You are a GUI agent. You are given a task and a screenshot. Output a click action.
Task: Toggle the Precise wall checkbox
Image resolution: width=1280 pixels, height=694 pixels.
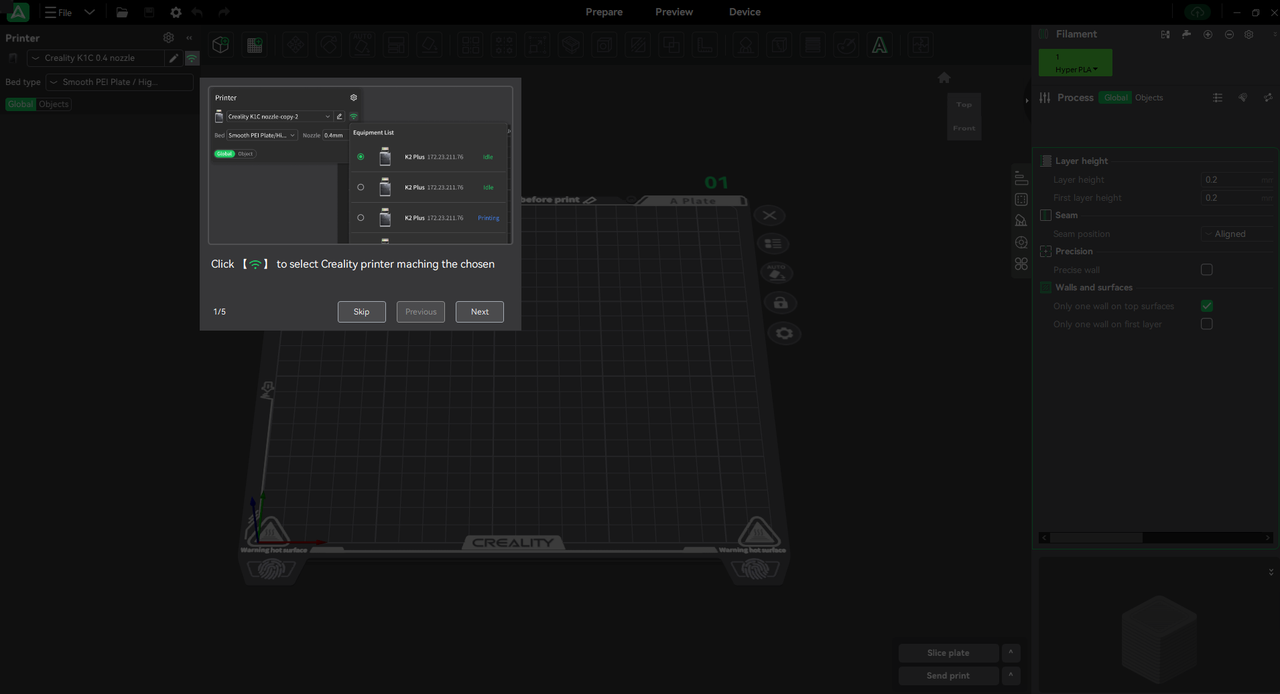point(1207,270)
